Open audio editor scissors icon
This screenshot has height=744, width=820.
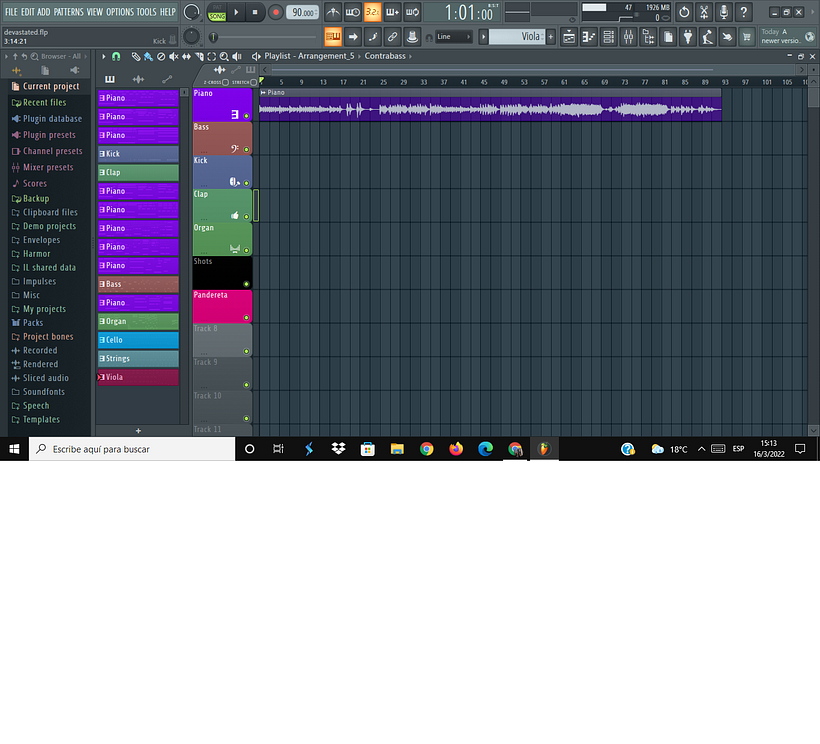[704, 12]
